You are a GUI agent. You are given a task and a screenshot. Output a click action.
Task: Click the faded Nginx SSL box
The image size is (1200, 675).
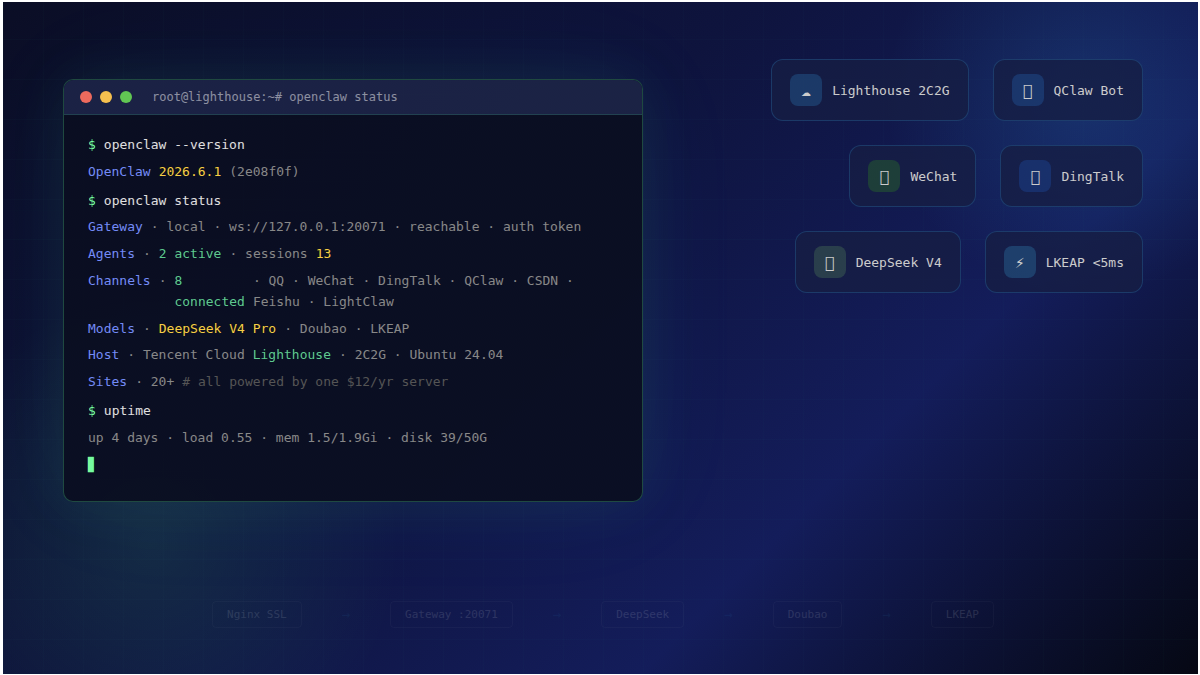257,614
